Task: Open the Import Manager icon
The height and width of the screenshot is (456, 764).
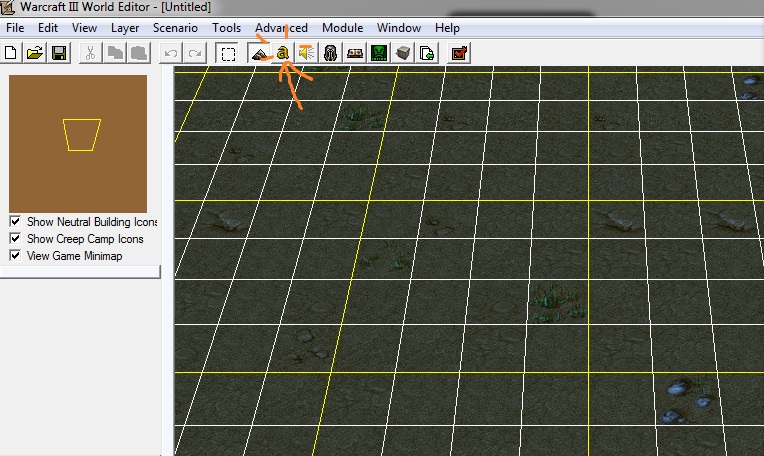Action: click(x=427, y=53)
